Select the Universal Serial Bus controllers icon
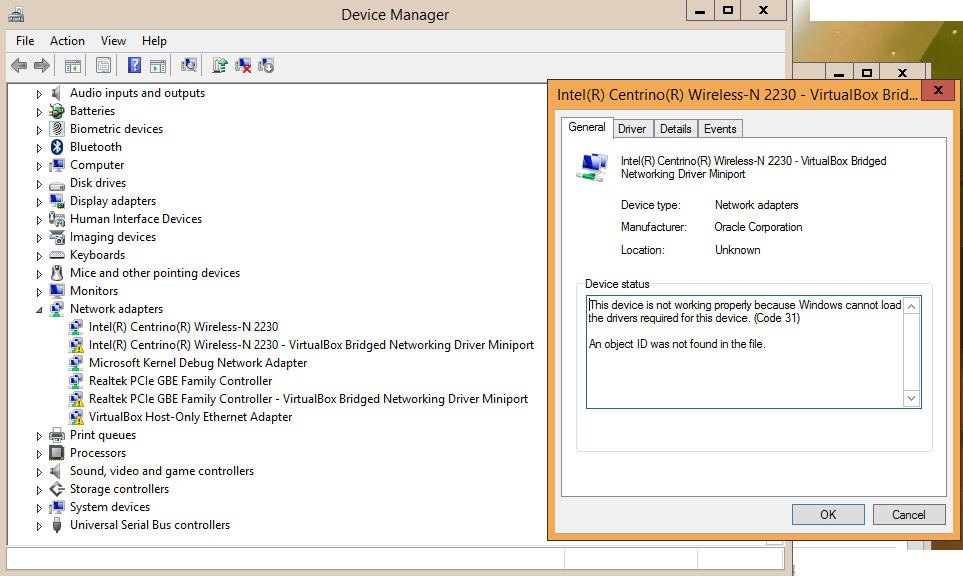The width and height of the screenshot is (963, 576). tap(57, 525)
